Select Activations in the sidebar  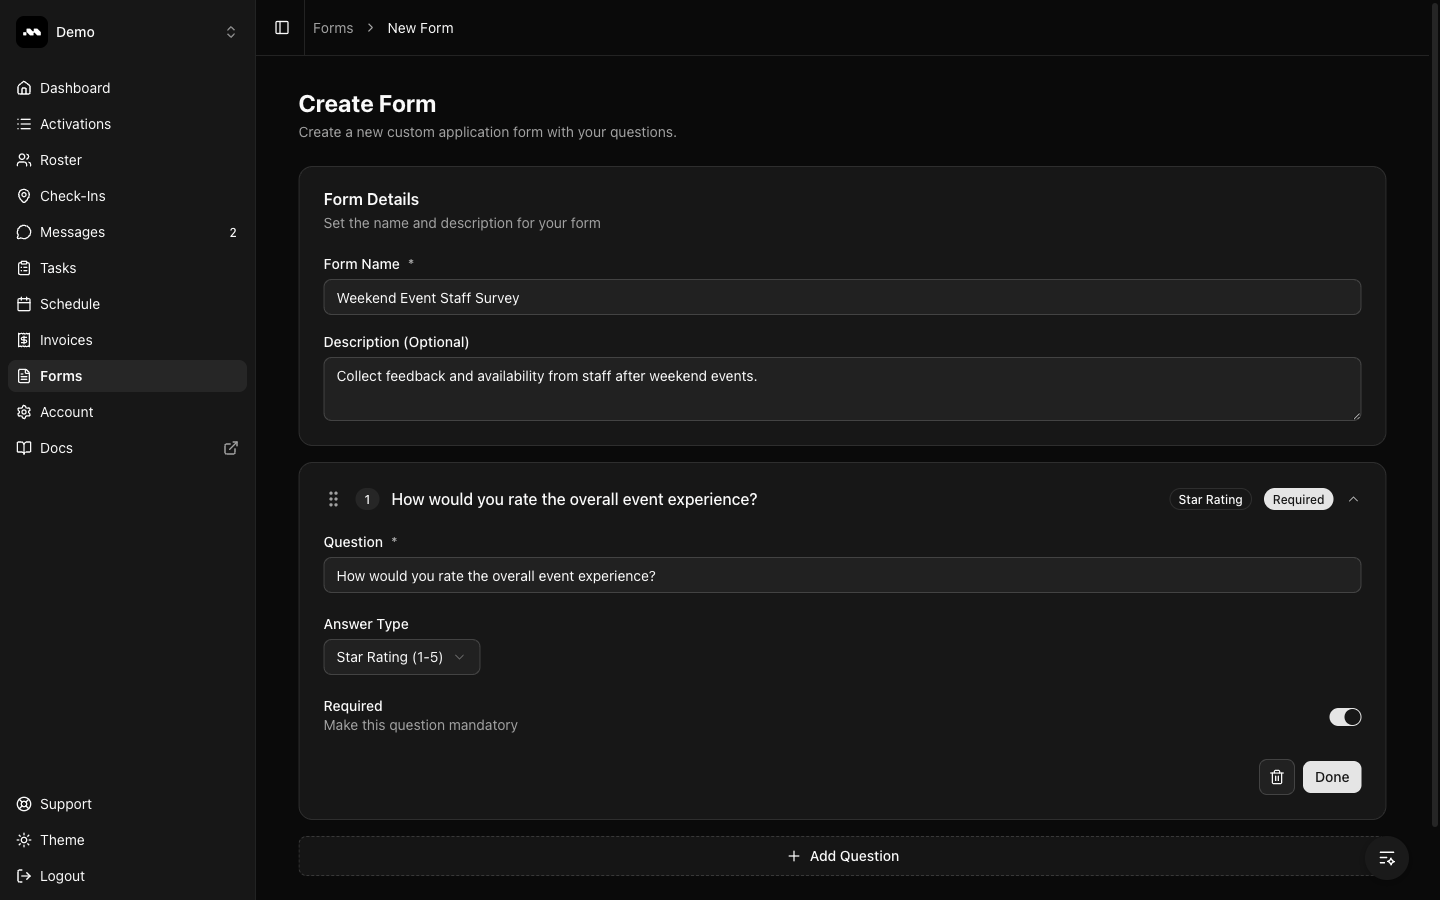74,124
